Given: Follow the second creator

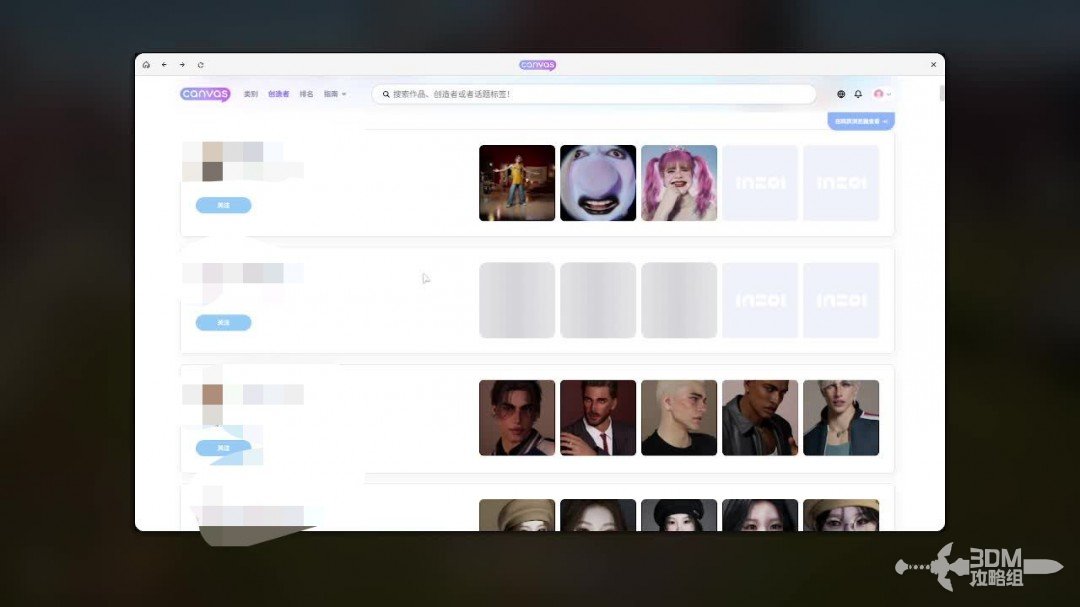Looking at the screenshot, I should click(223, 322).
